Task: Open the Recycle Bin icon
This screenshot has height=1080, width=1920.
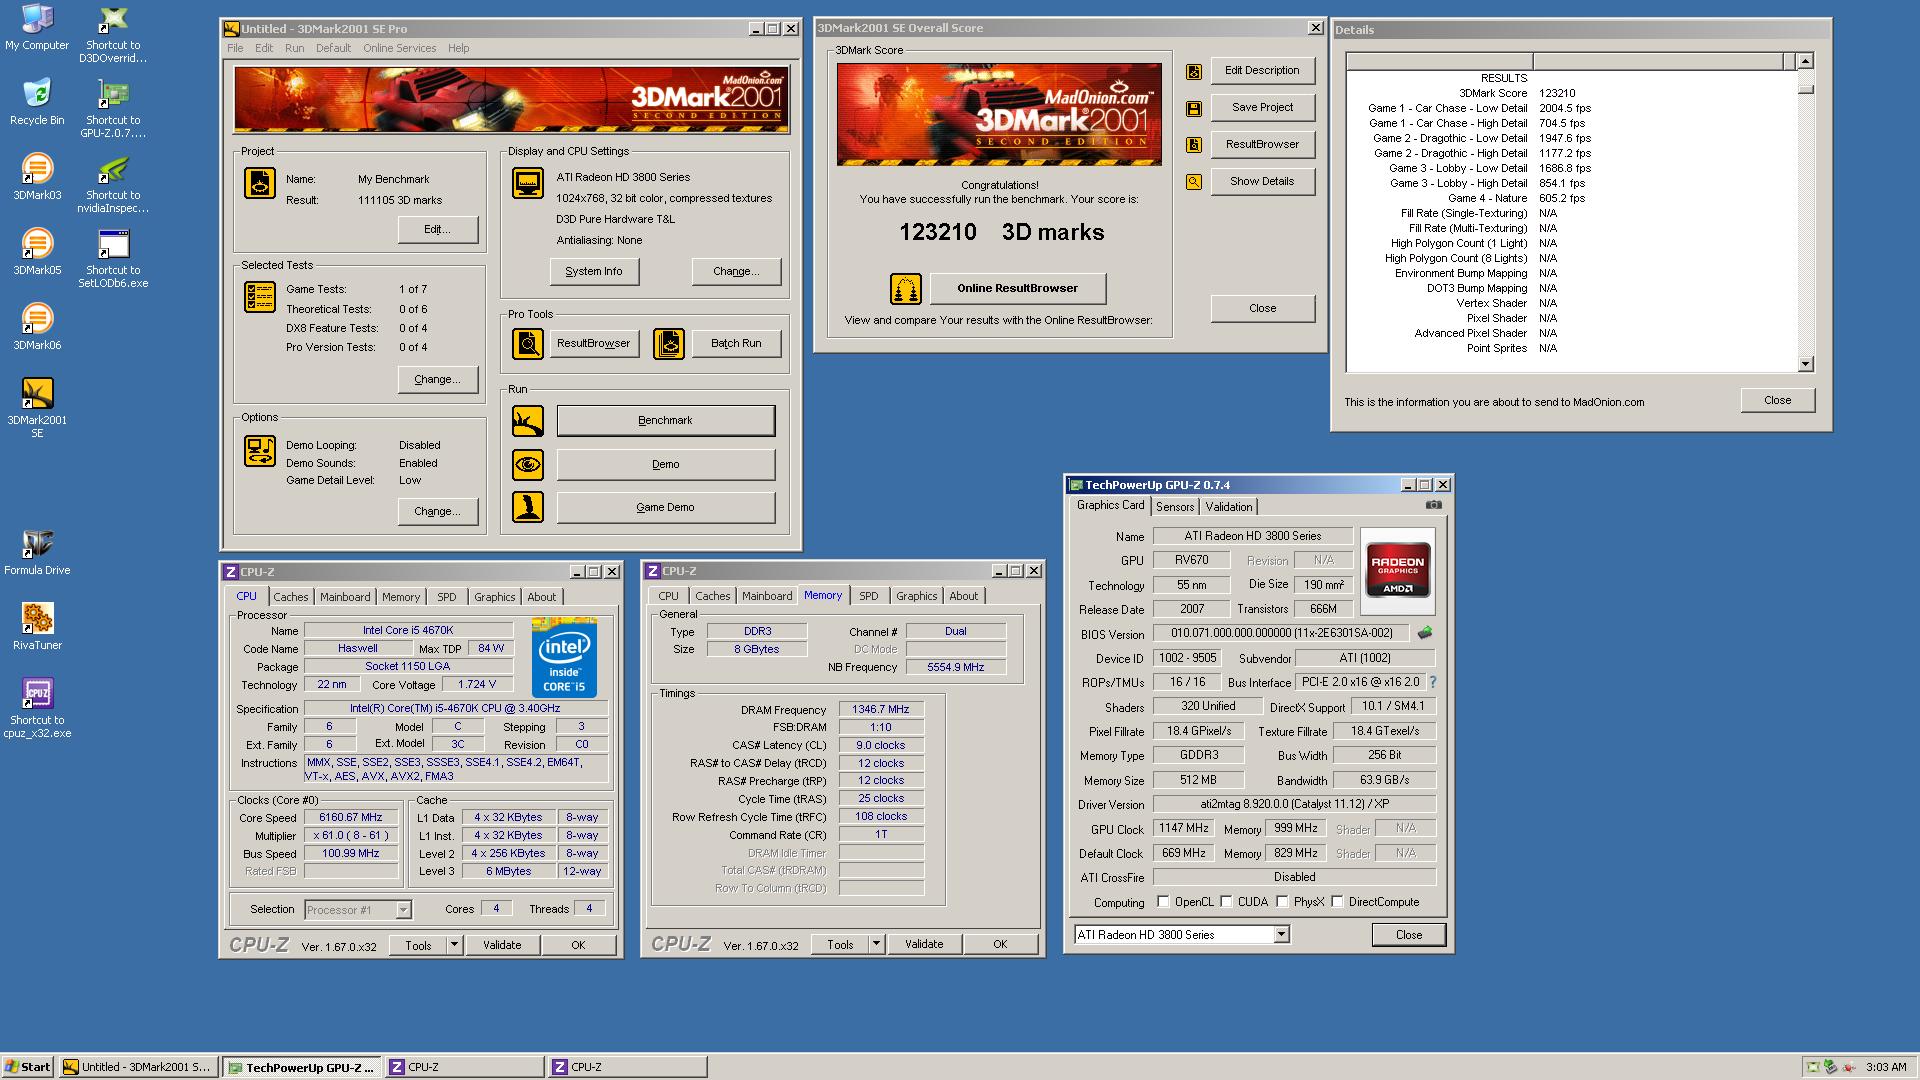Action: click(37, 102)
